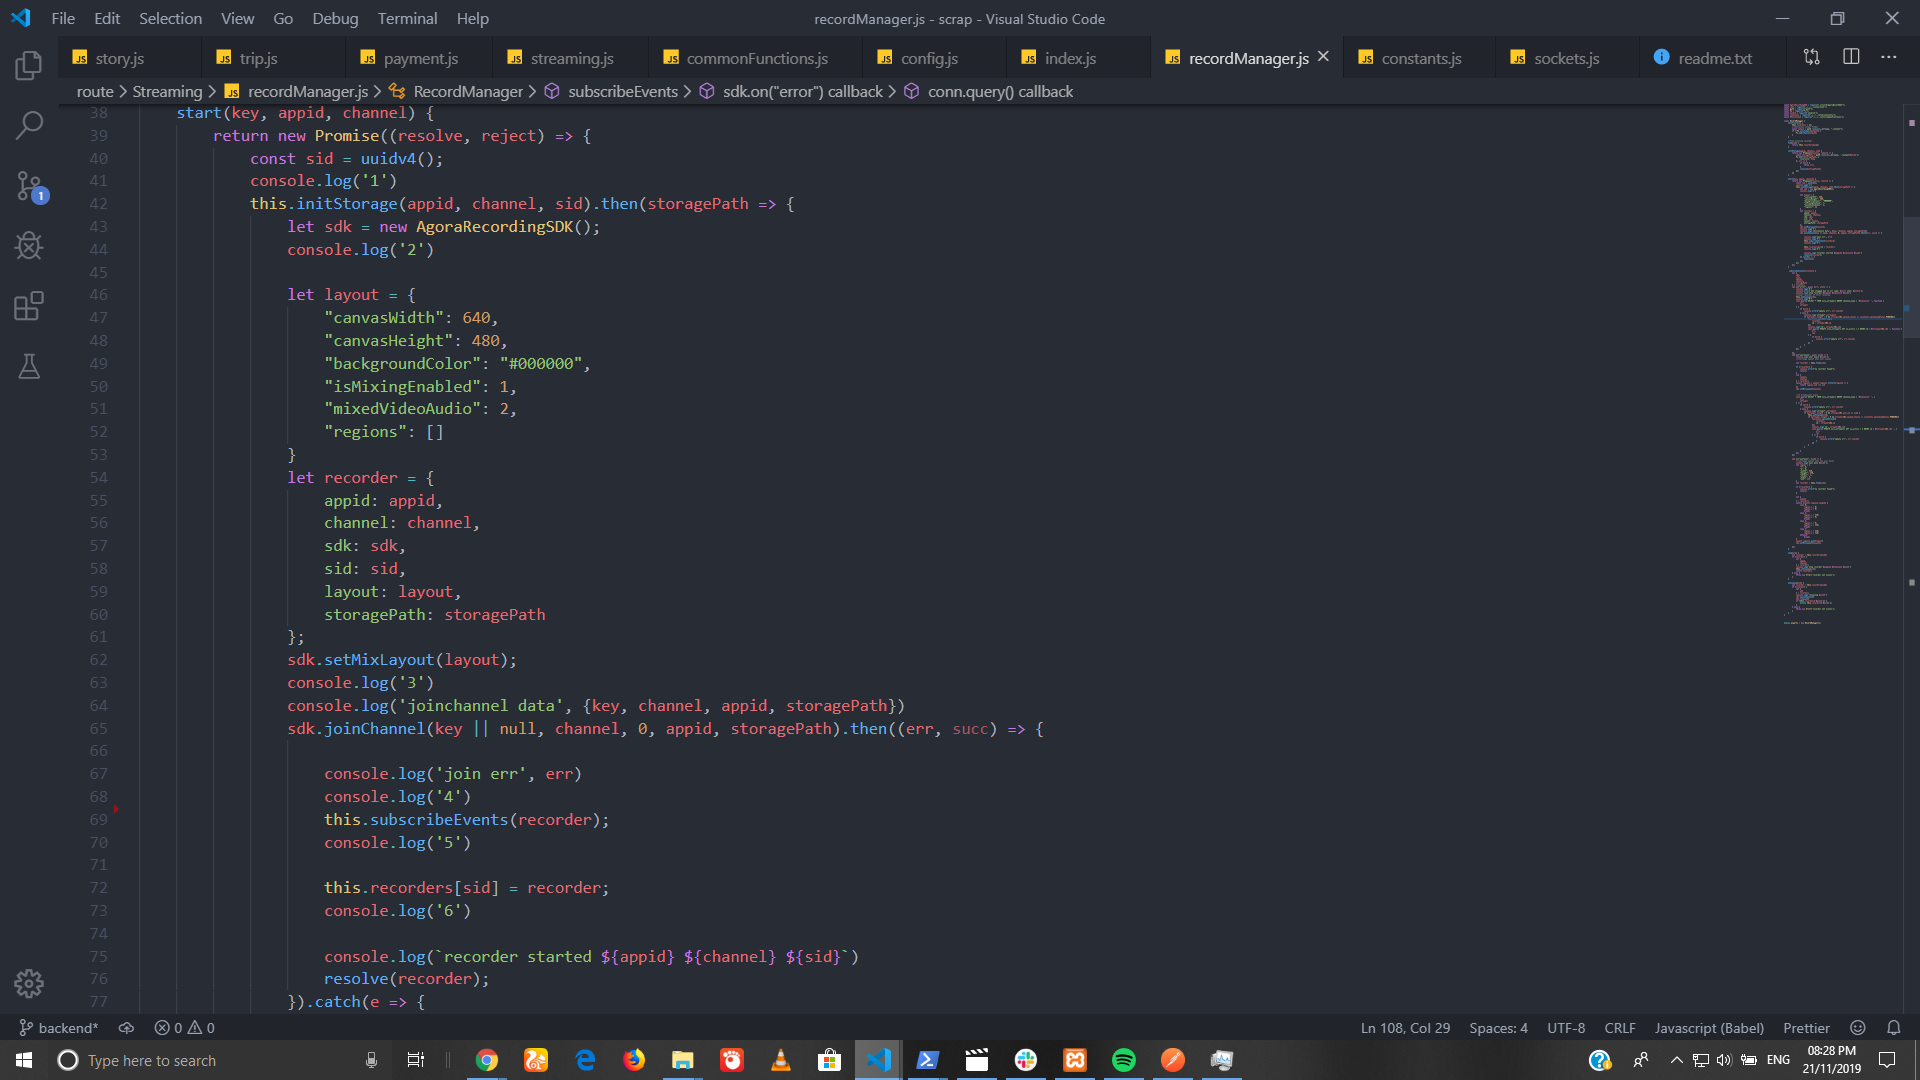Open the editor more actions ellipsis menu

[x=1889, y=57]
